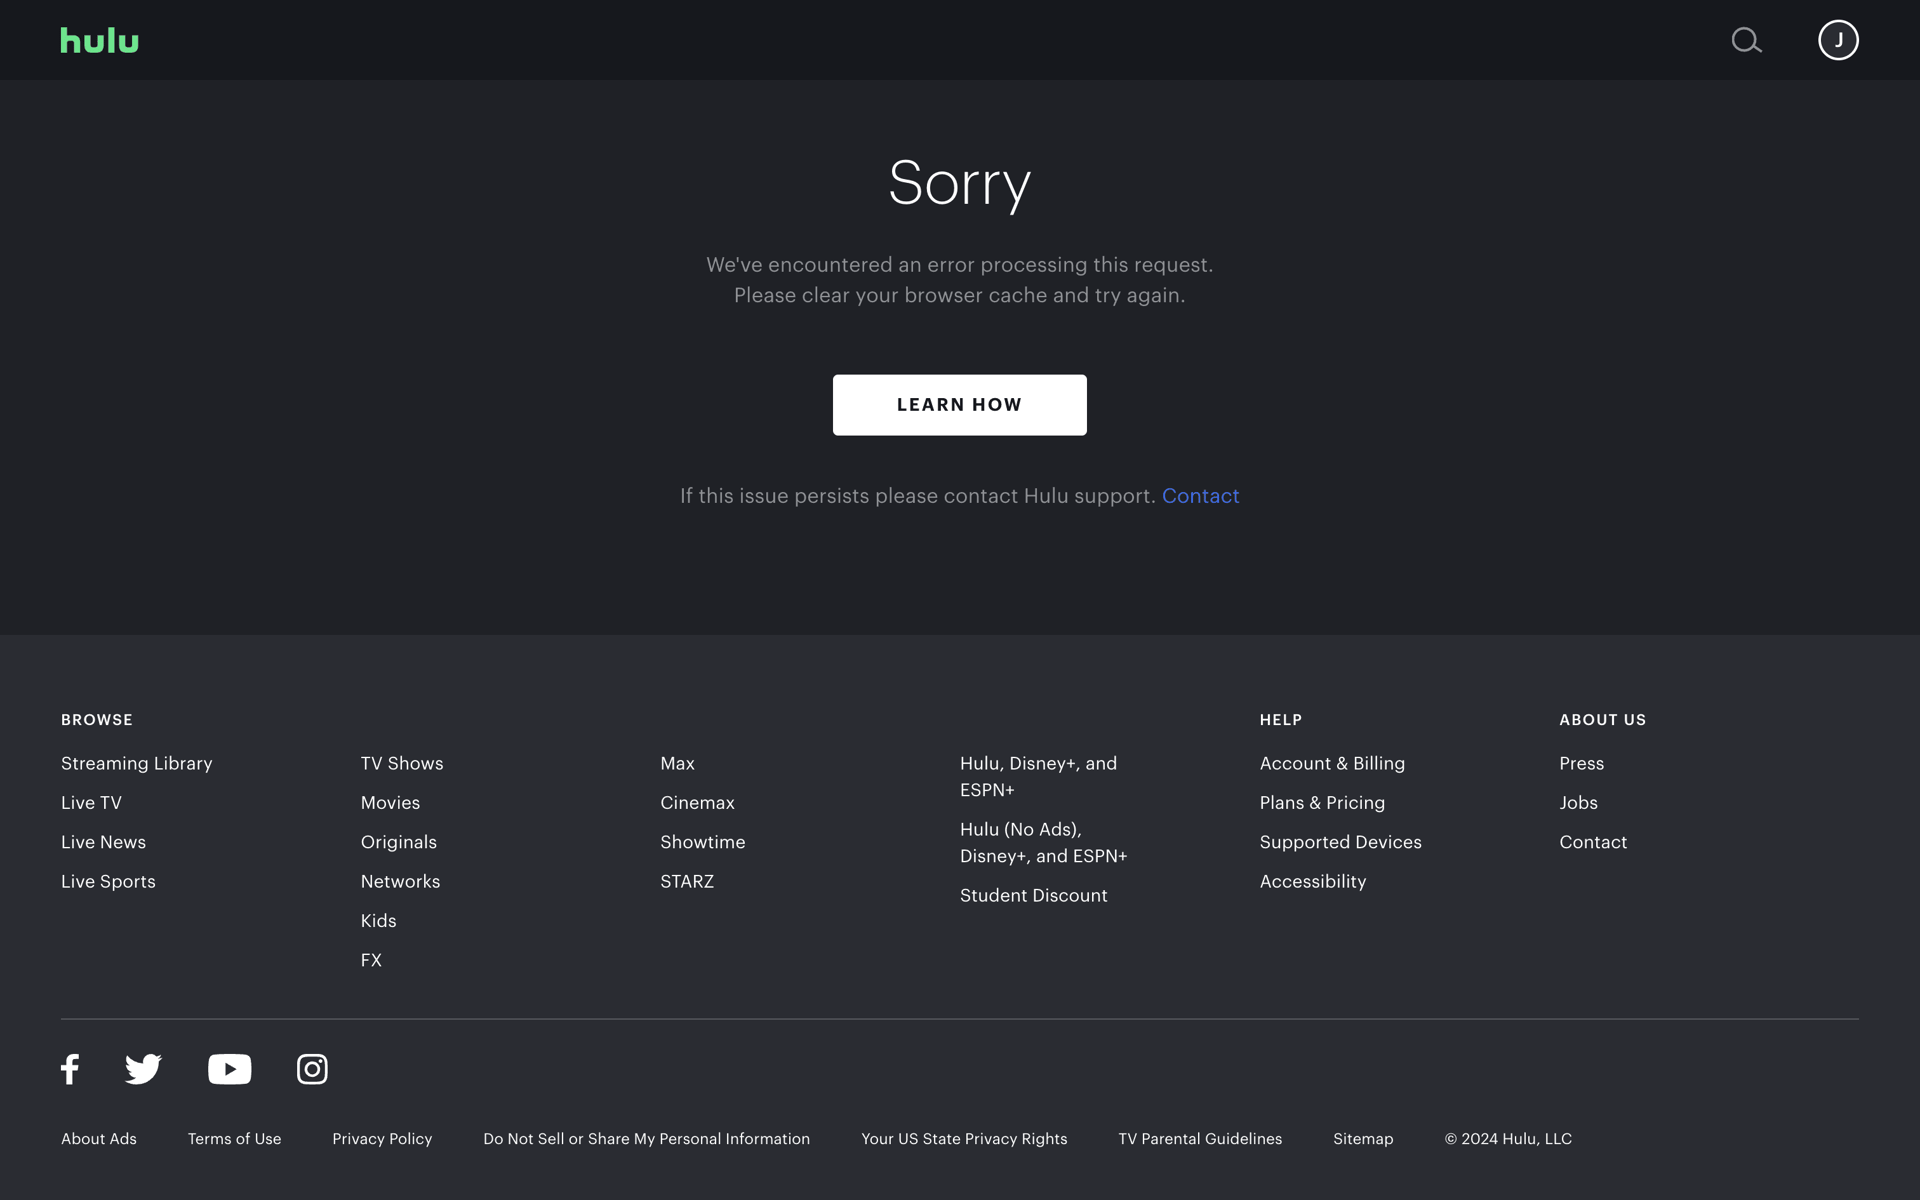Screen dimensions: 1920x1200
Task: Follow the blue Contact support link
Action: point(1200,496)
